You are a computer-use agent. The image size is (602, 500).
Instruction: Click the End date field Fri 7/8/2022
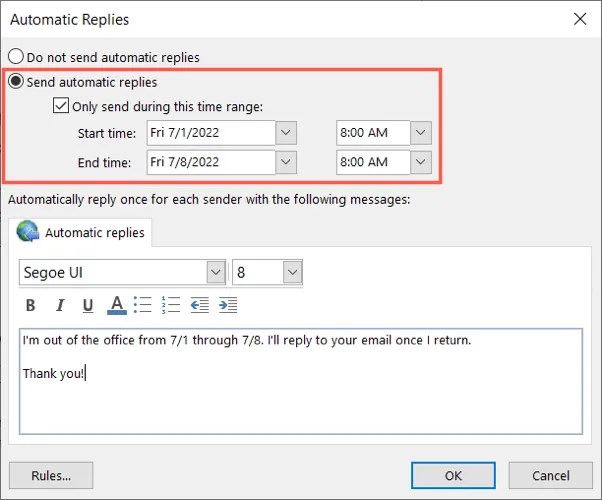(211, 162)
